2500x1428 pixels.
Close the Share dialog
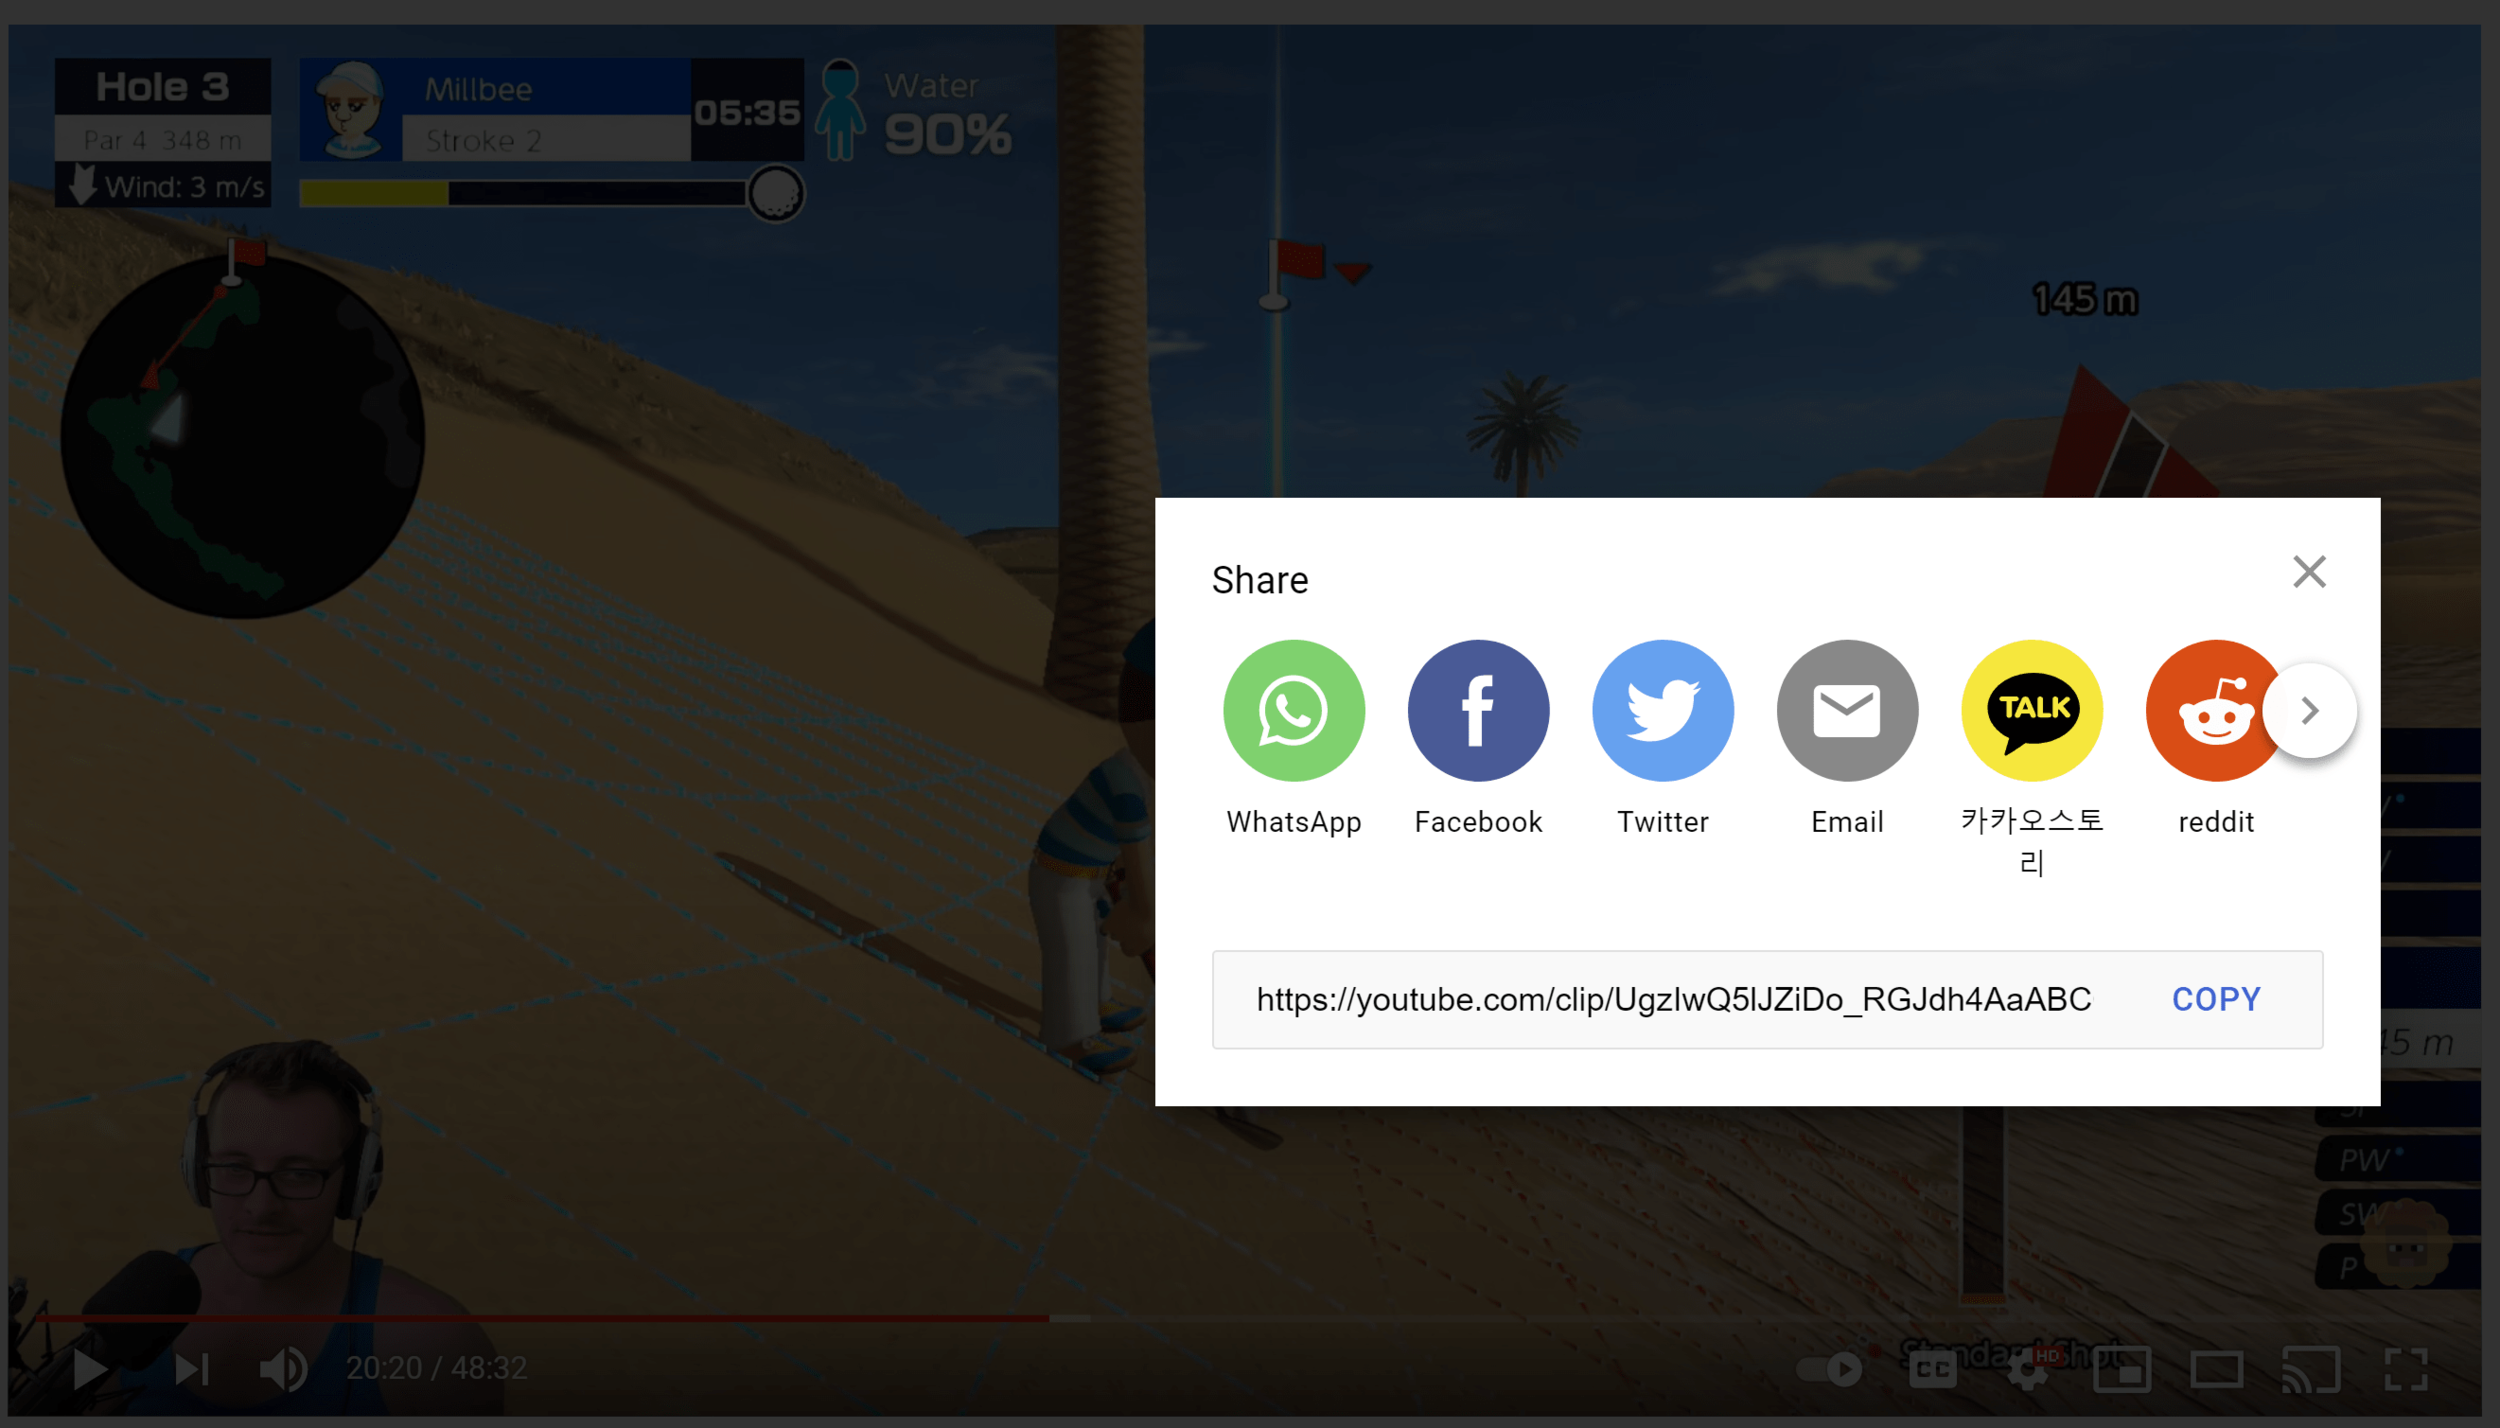click(x=2308, y=572)
